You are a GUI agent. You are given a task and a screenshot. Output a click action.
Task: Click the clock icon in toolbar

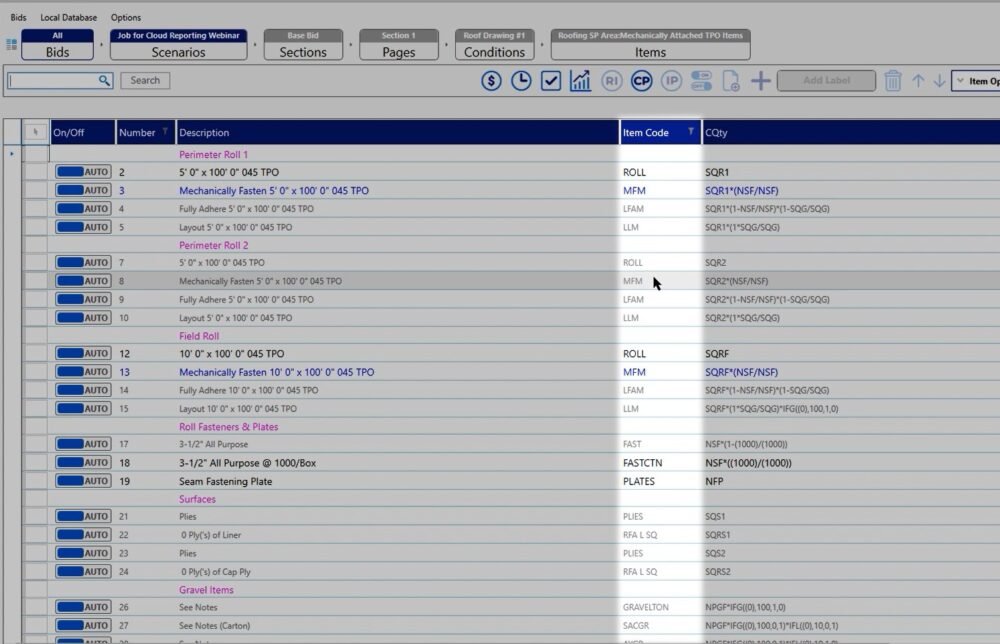[x=521, y=81]
